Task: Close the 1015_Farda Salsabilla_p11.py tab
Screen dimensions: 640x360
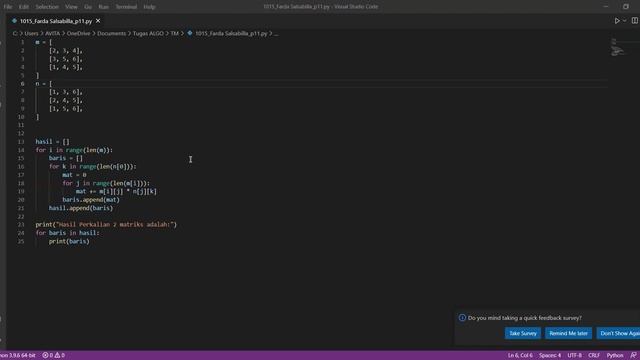Action: coord(98,21)
